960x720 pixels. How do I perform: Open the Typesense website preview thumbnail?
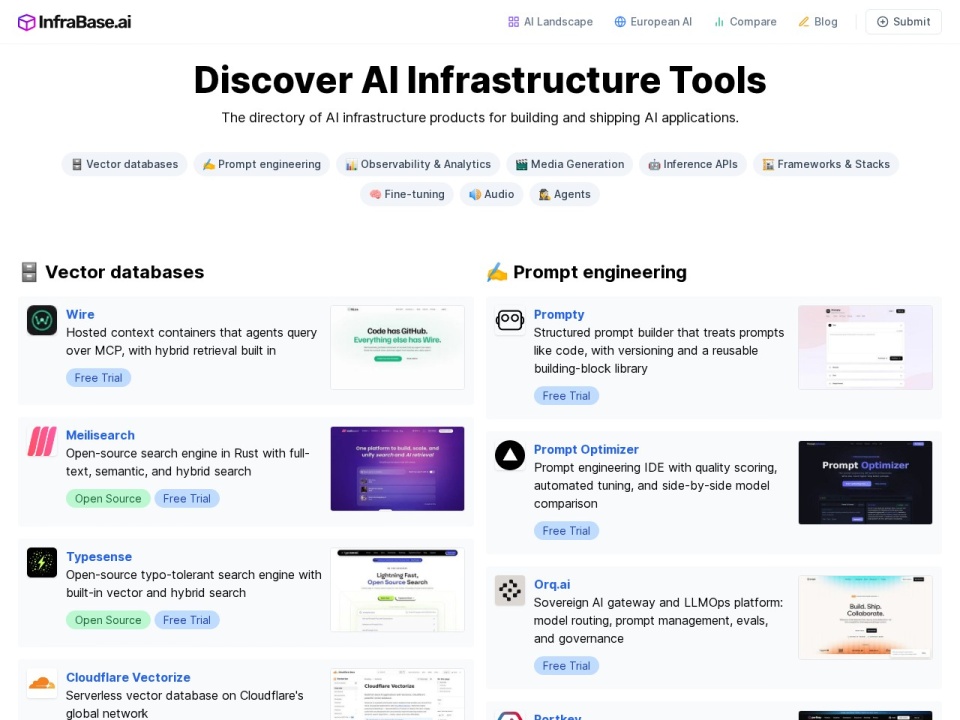coord(397,590)
